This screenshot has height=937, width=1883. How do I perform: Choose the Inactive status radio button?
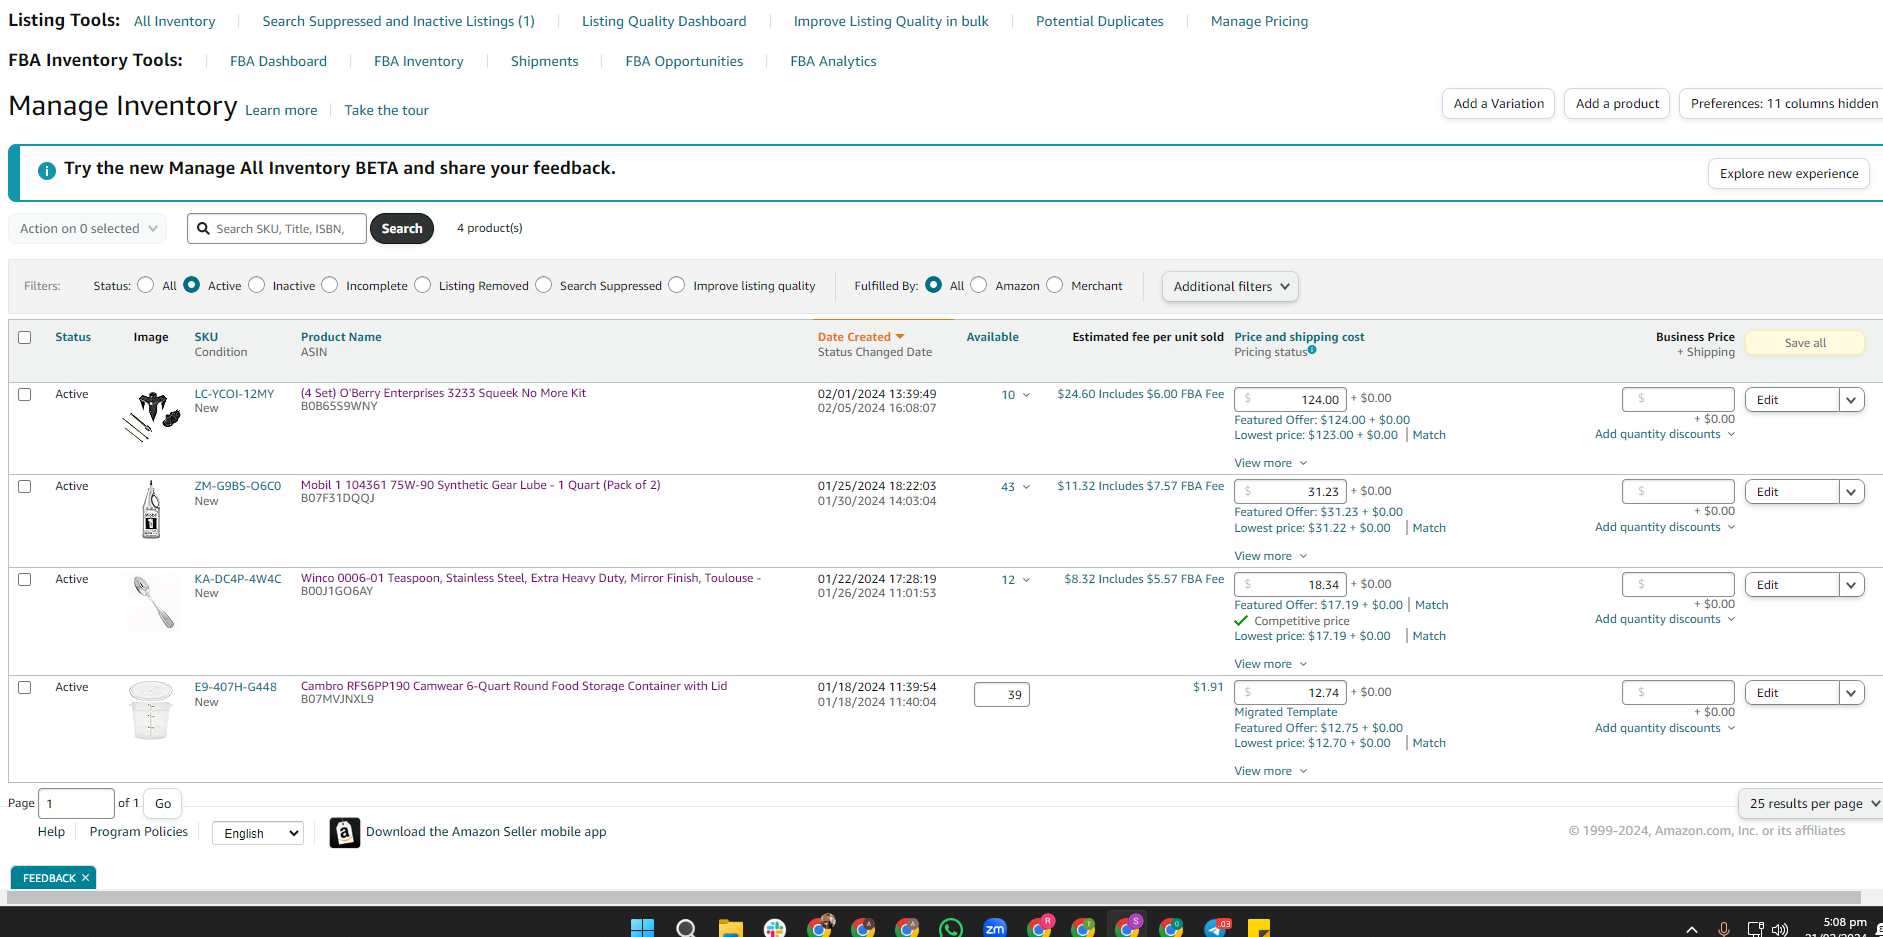(257, 285)
